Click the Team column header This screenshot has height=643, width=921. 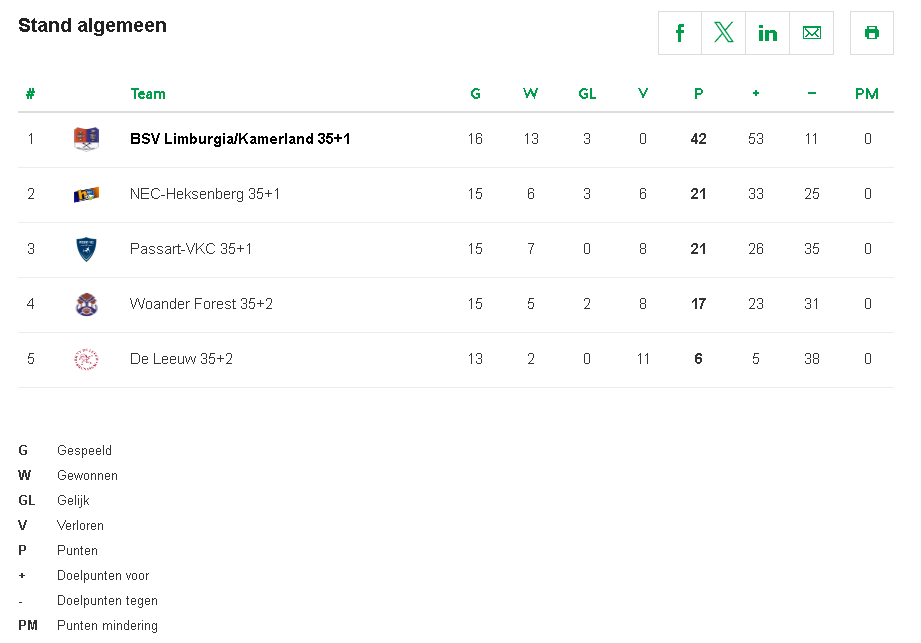148,94
